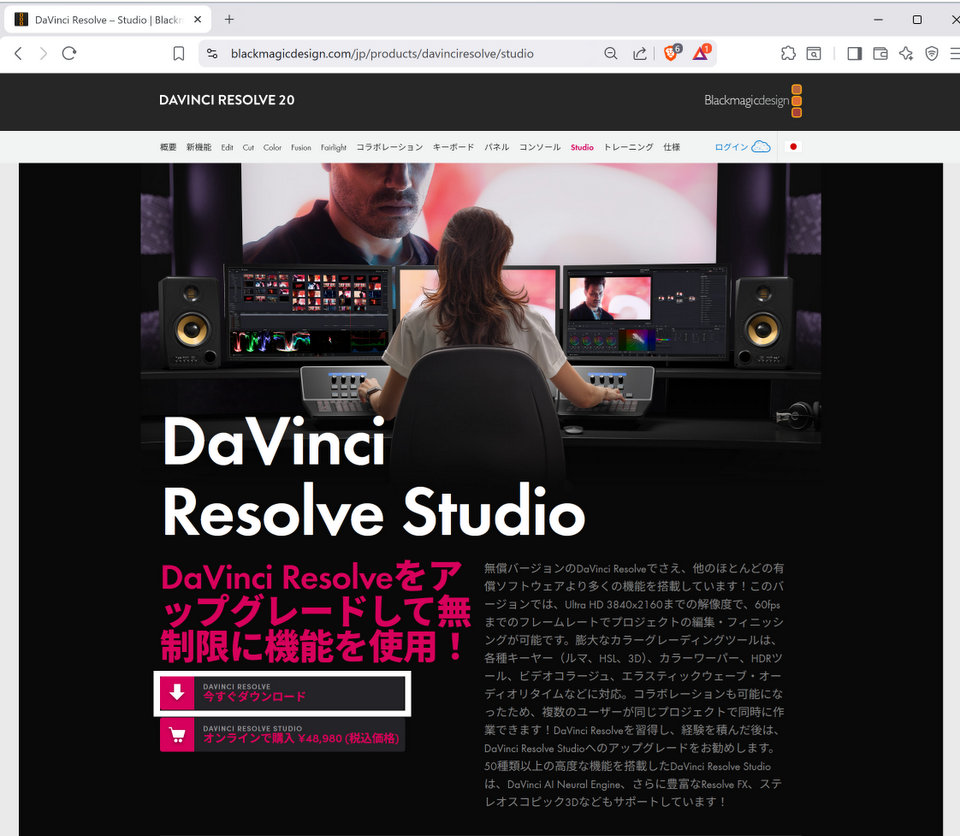Click the address bar URL field
The width and height of the screenshot is (960, 836).
(x=400, y=54)
